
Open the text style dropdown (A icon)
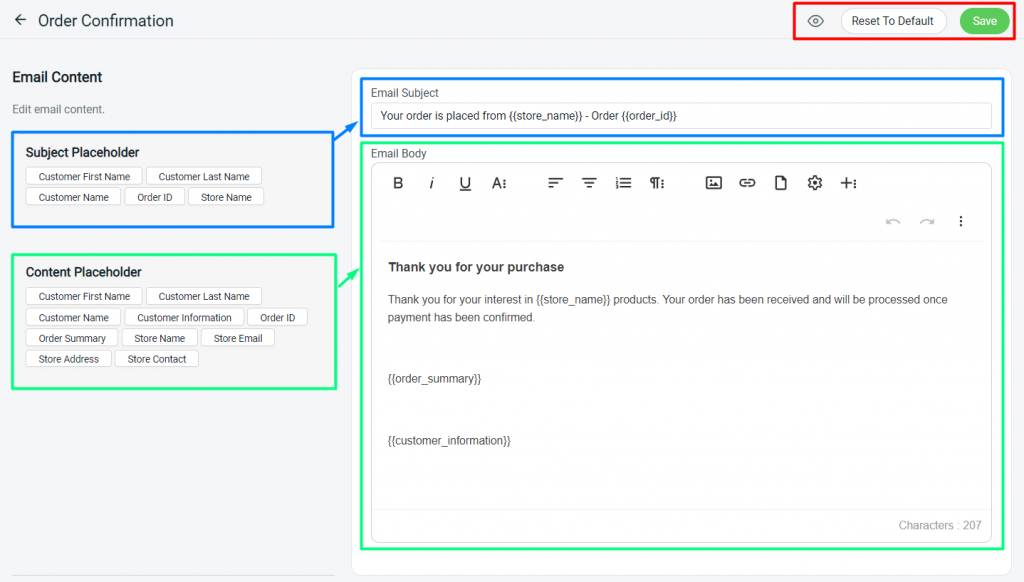click(x=499, y=183)
